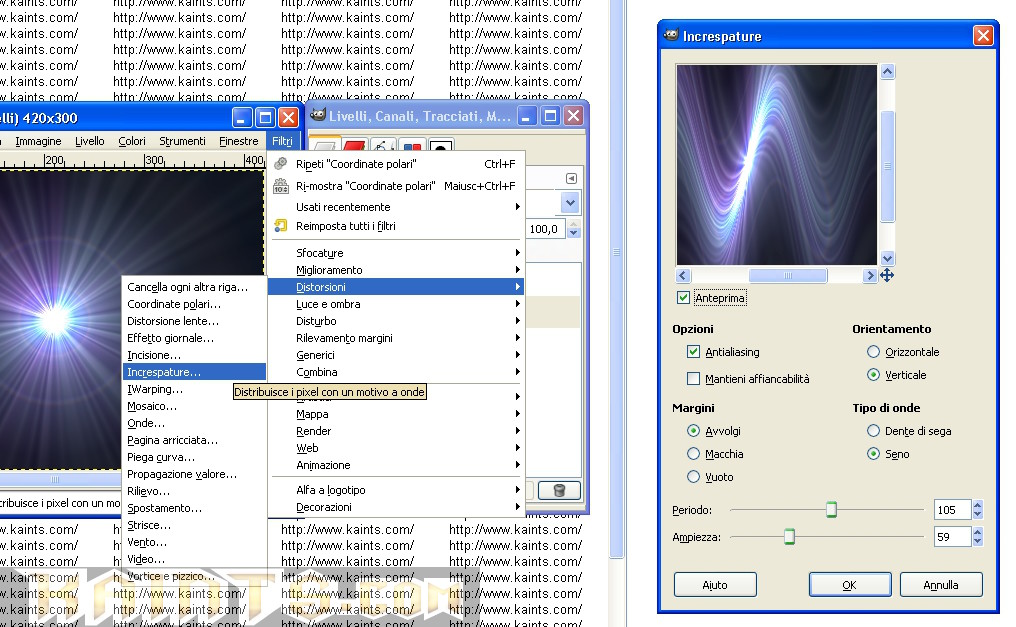Click the Aiuto button
The width and height of the screenshot is (1016, 627).
tap(715, 585)
